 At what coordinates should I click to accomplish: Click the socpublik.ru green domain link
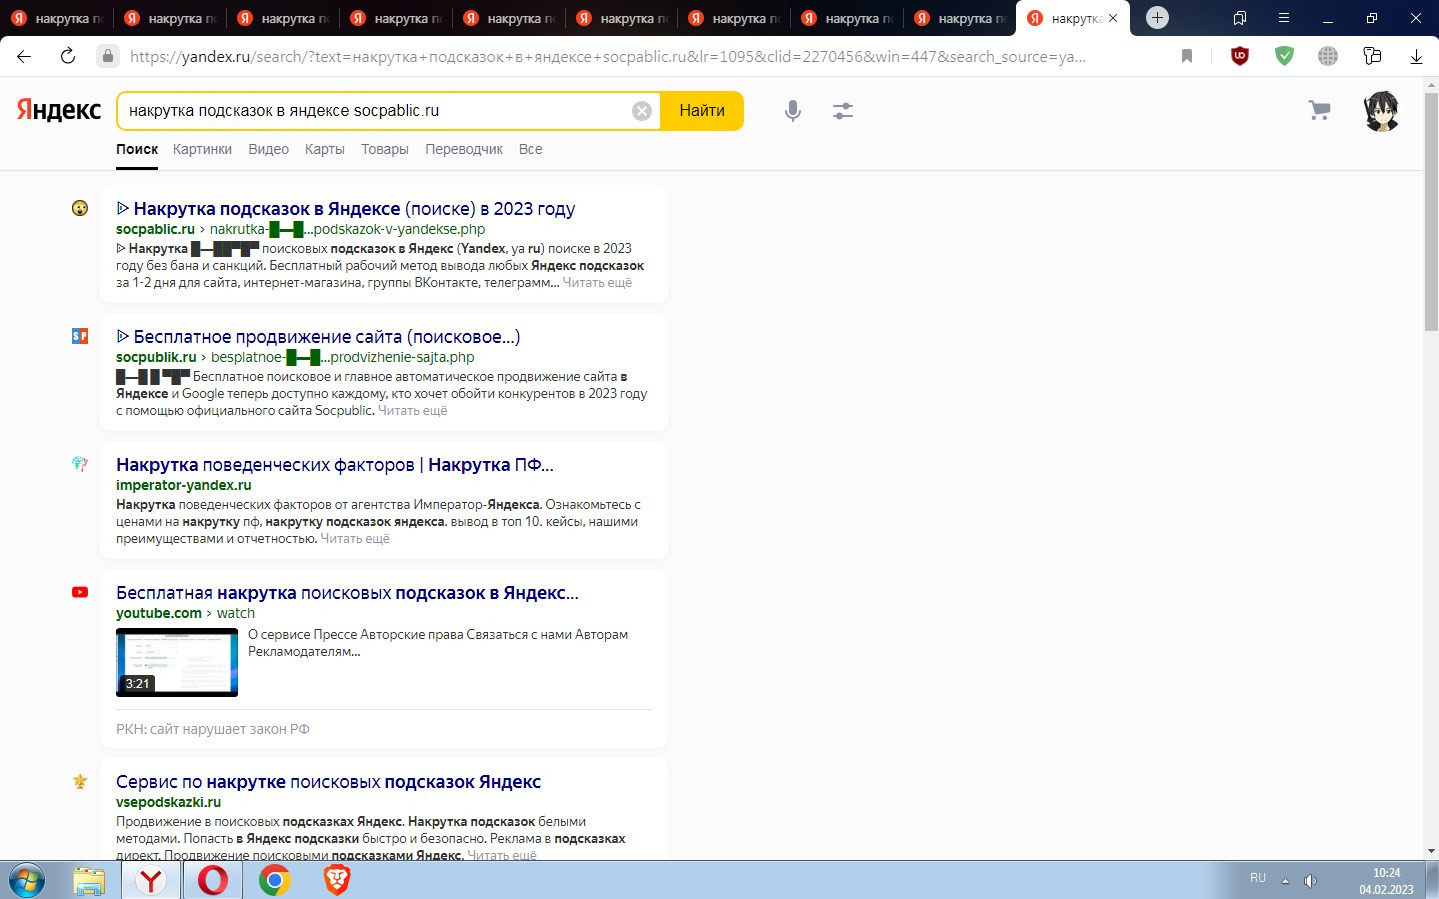[x=156, y=357]
